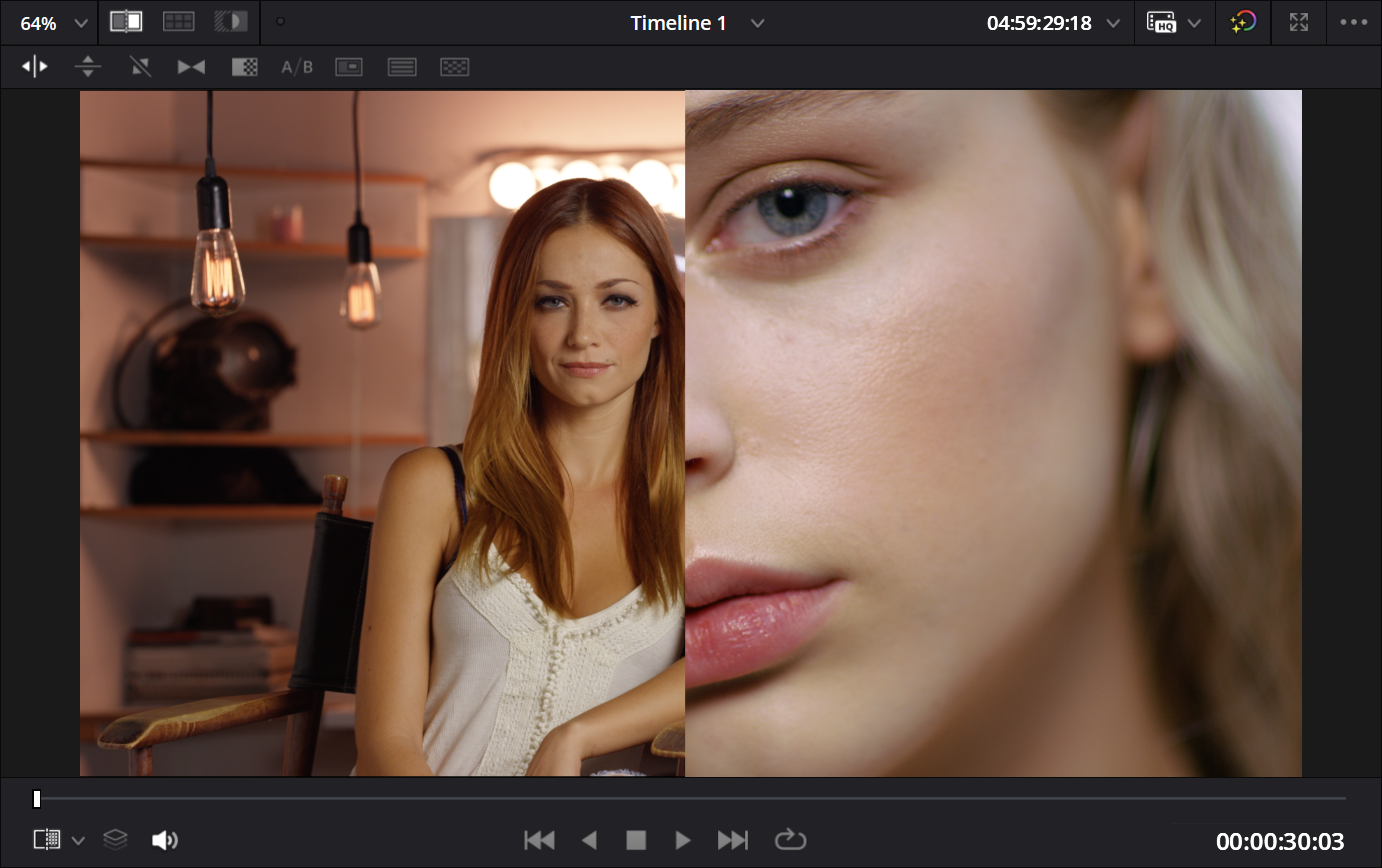Open the timecode 04:59:29:18 display options
The height and width of the screenshot is (868, 1382).
pos(1113,23)
